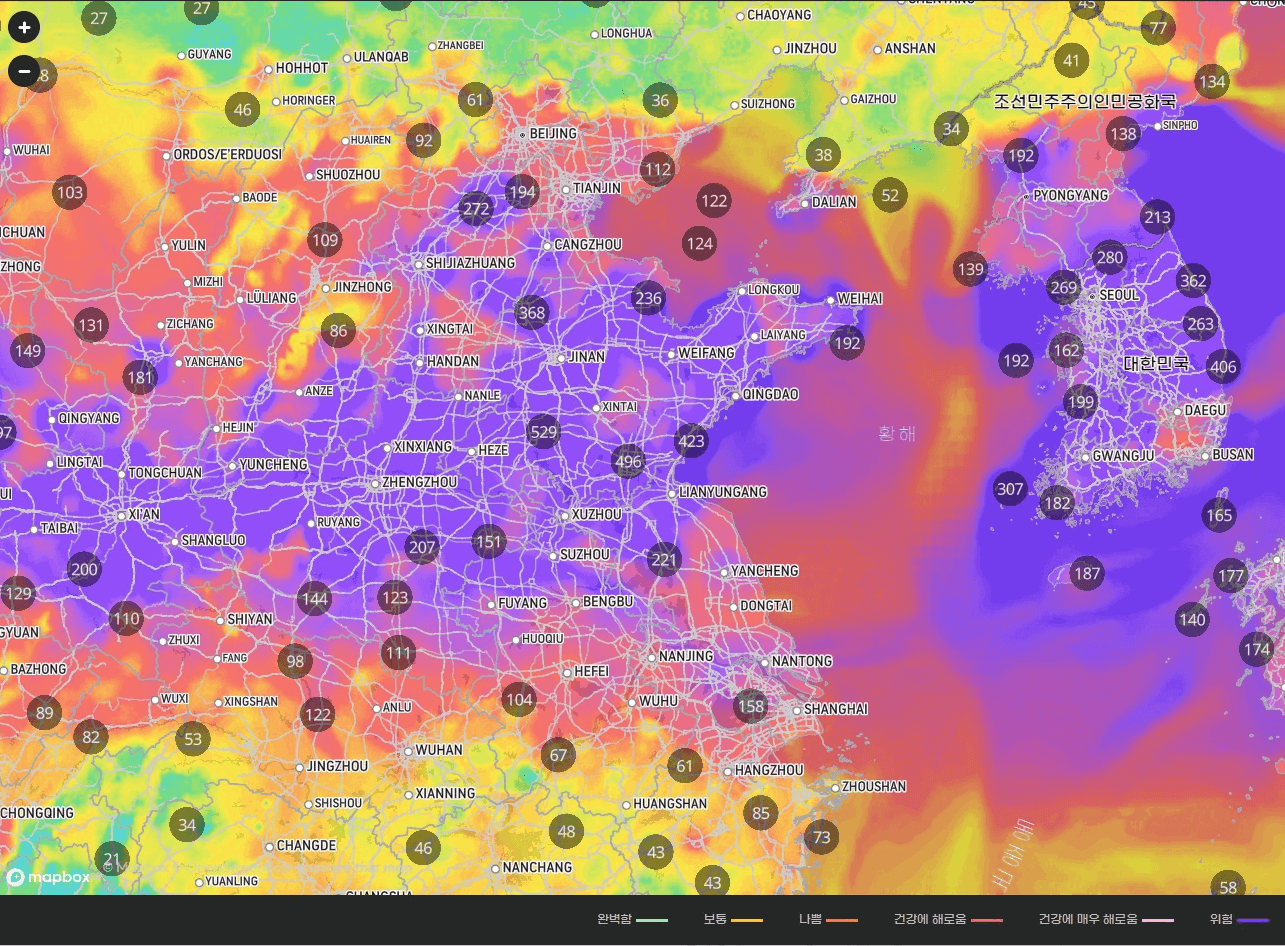This screenshot has height=946, width=1285.
Task: Click the JINAN city label
Action: pyautogui.click(x=587, y=357)
